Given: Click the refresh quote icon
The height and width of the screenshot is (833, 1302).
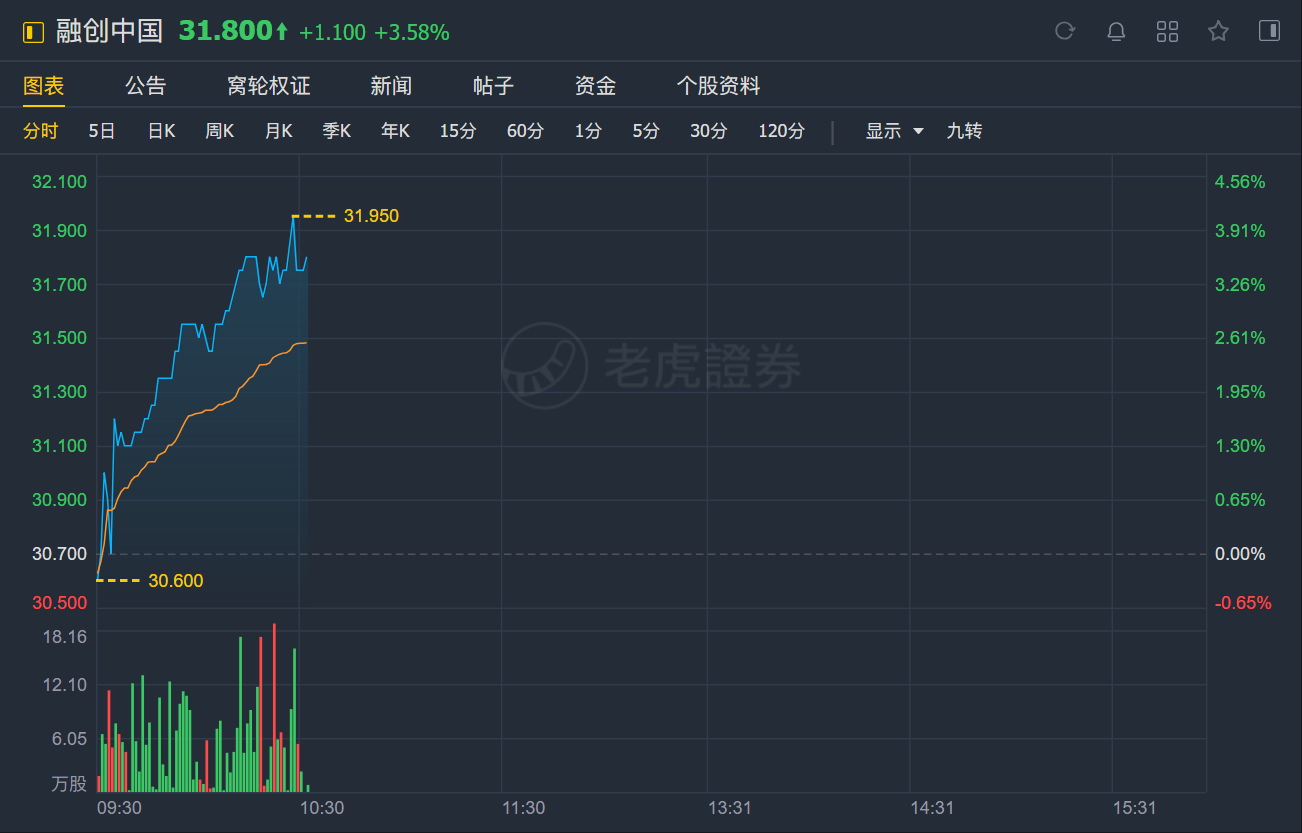Looking at the screenshot, I should 1065,31.
